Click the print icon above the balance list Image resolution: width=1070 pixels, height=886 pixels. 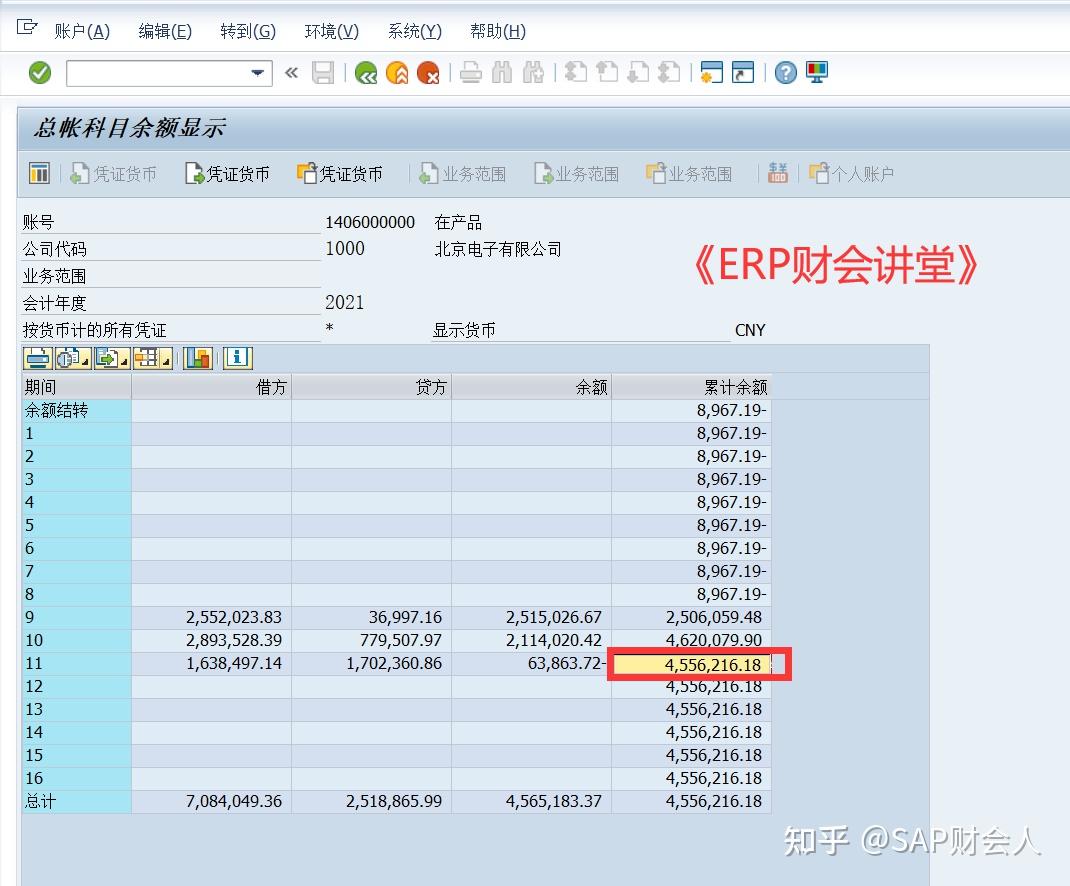(x=37, y=357)
